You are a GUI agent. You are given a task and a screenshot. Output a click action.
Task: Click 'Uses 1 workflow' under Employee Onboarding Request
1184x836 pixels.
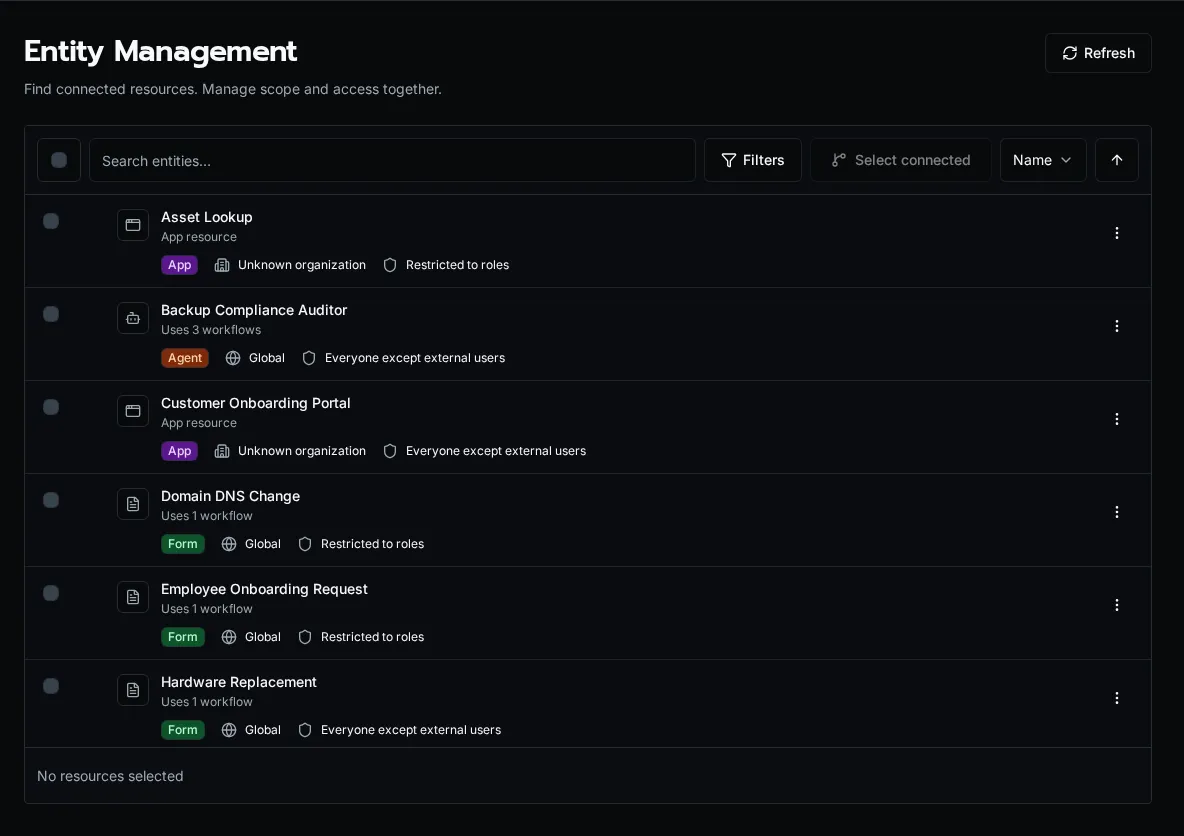tap(207, 608)
